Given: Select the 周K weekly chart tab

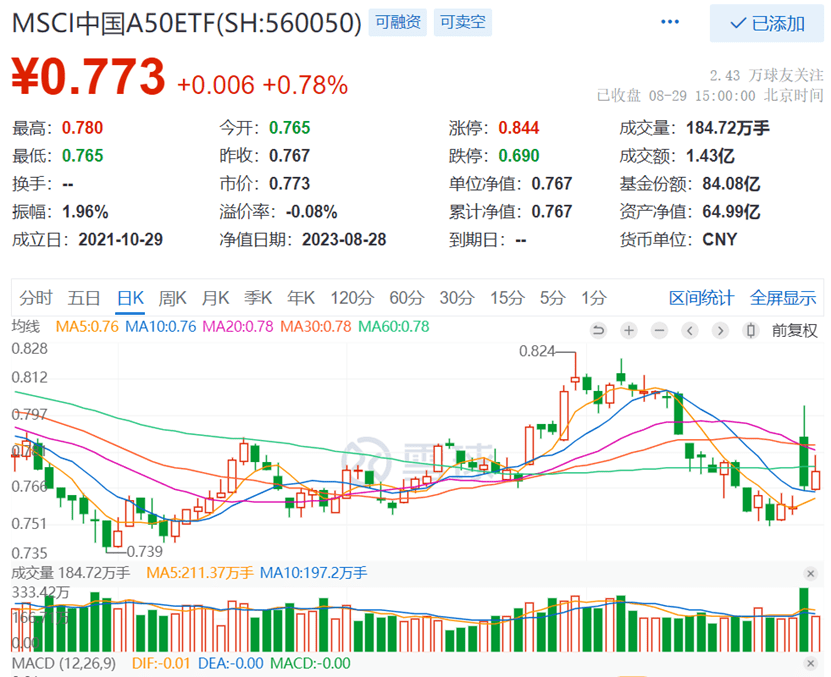Looking at the screenshot, I should pos(173,297).
